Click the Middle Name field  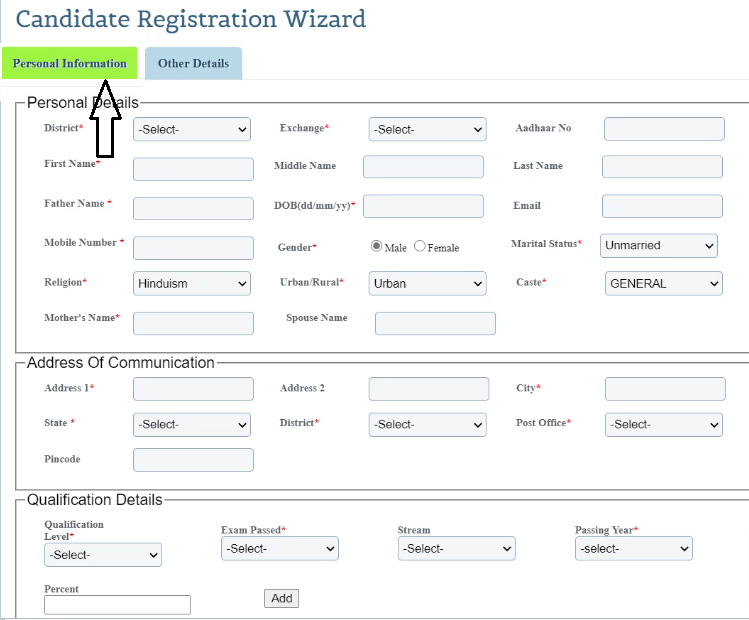coord(423,166)
